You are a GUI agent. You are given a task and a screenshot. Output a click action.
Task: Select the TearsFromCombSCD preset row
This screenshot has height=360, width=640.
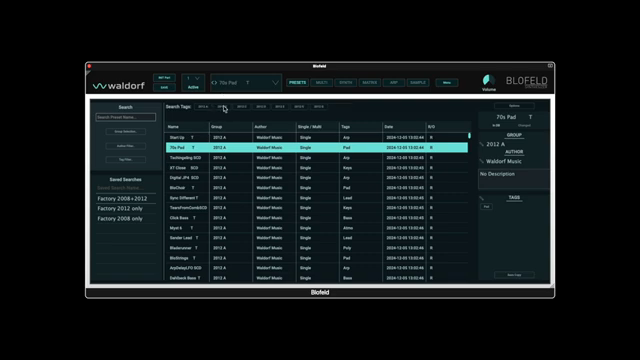click(x=317, y=208)
